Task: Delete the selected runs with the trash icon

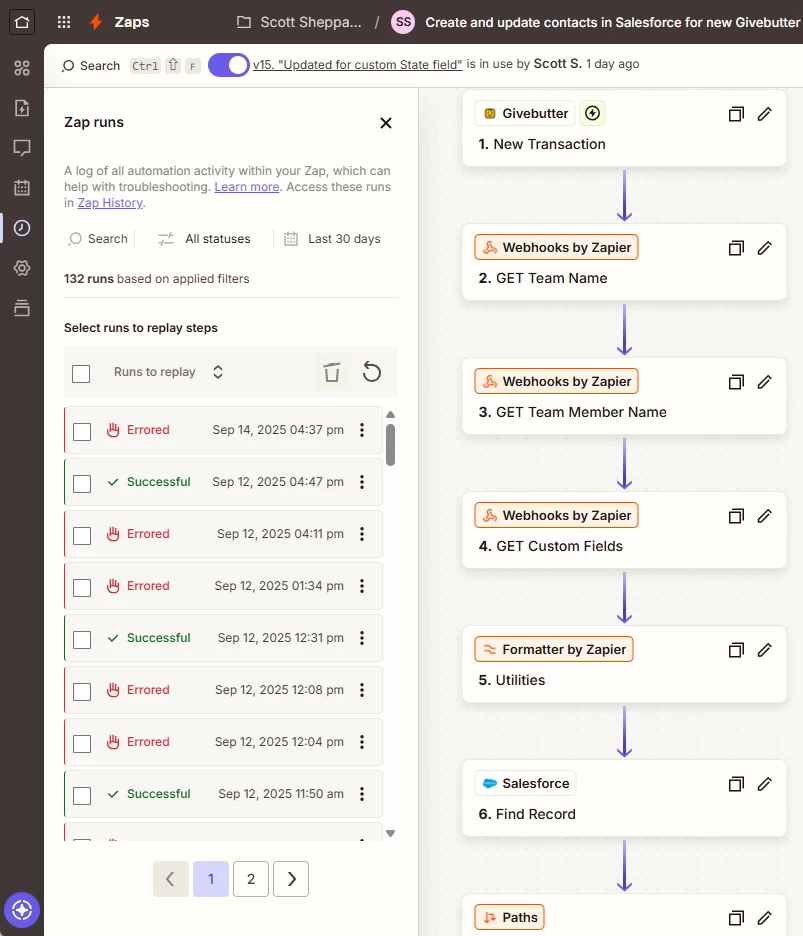Action: coord(332,372)
